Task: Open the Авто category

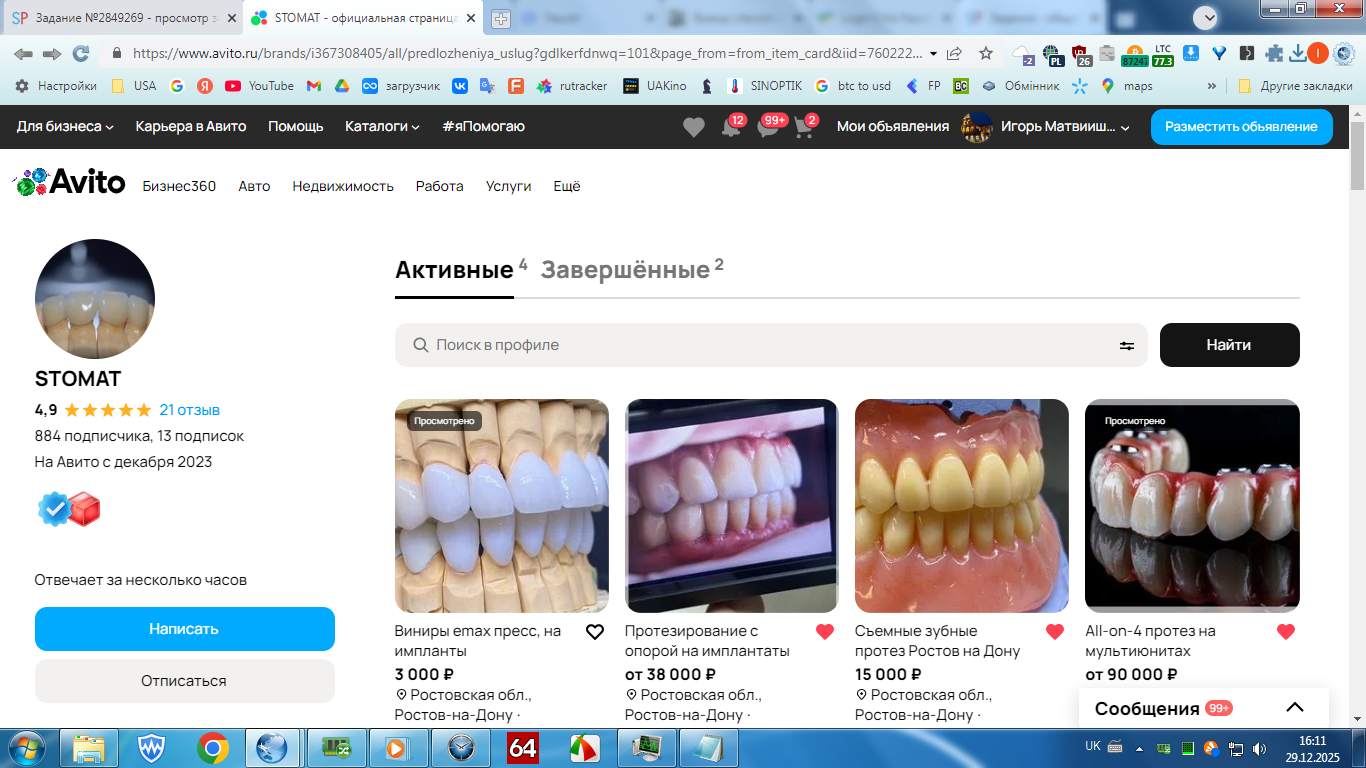Action: pos(254,186)
